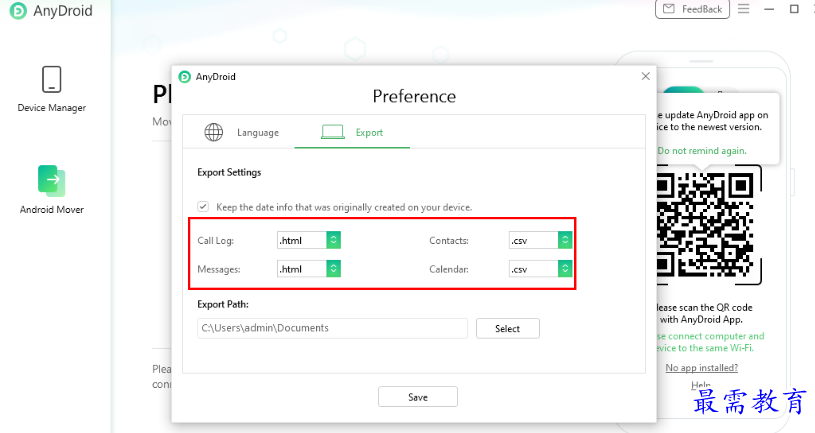Viewport: 815px width, 433px height.
Task: Click 'Do not remind again.' link
Action: 702,151
